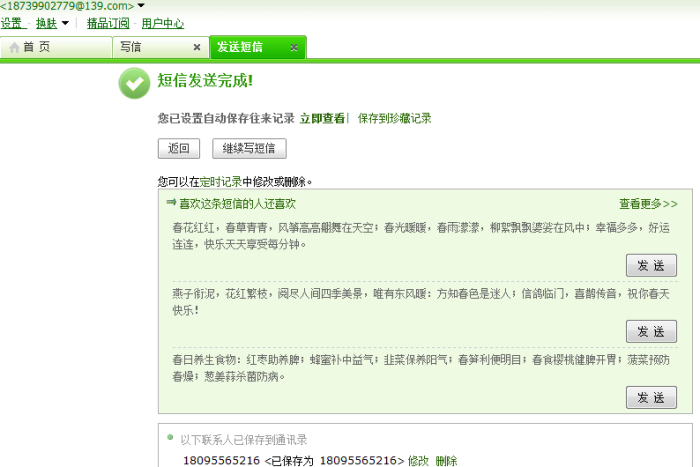This screenshot has width=700, height=467.
Task: Select the 燕子衔泥，花红繁枝 message text
Action: [x=421, y=302]
